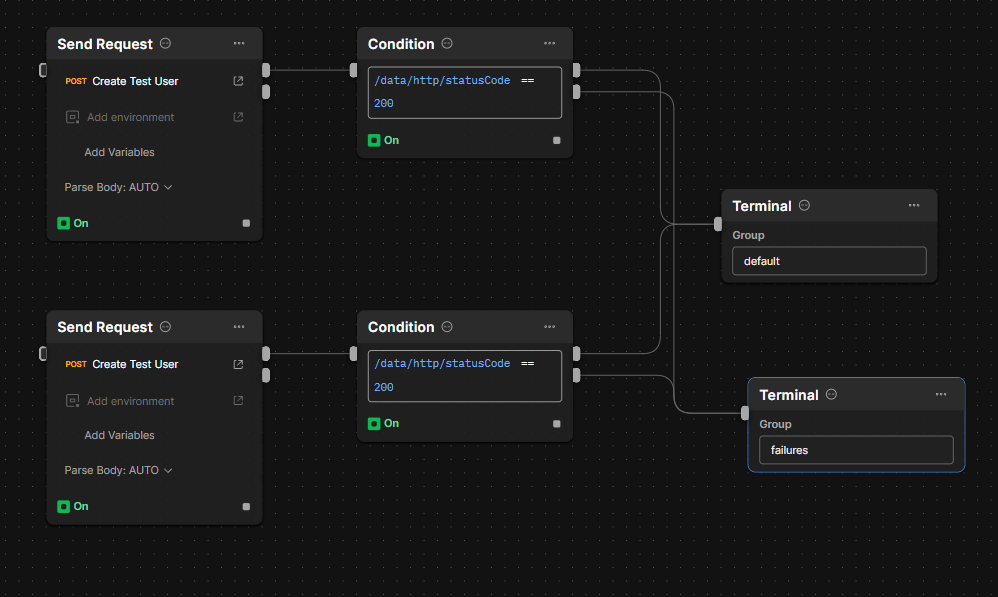Select the lower Condition block title
The image size is (998, 597).
[401, 327]
